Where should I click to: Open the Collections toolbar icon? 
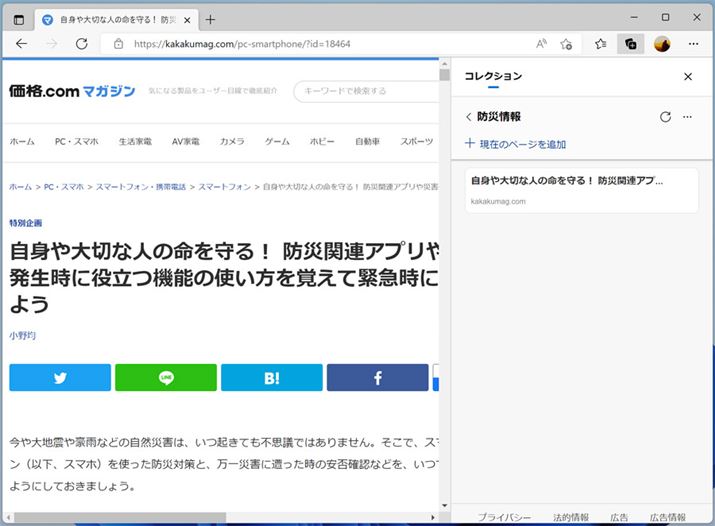[x=630, y=44]
